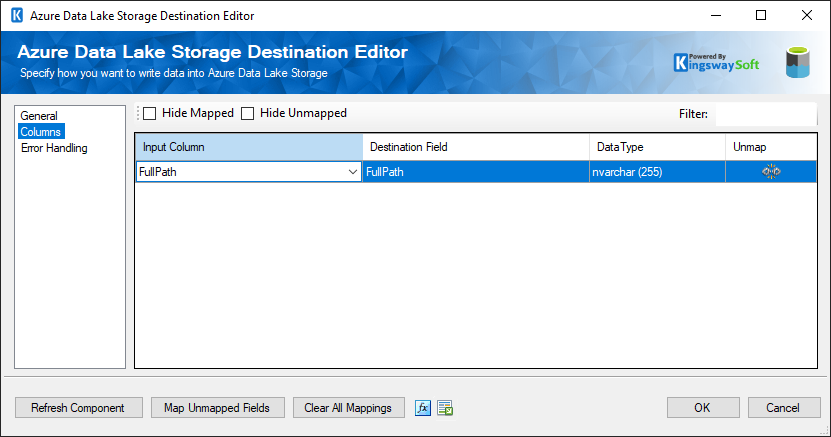Open the FullPath input column dropdown
The height and width of the screenshot is (437, 831).
pyautogui.click(x=352, y=172)
